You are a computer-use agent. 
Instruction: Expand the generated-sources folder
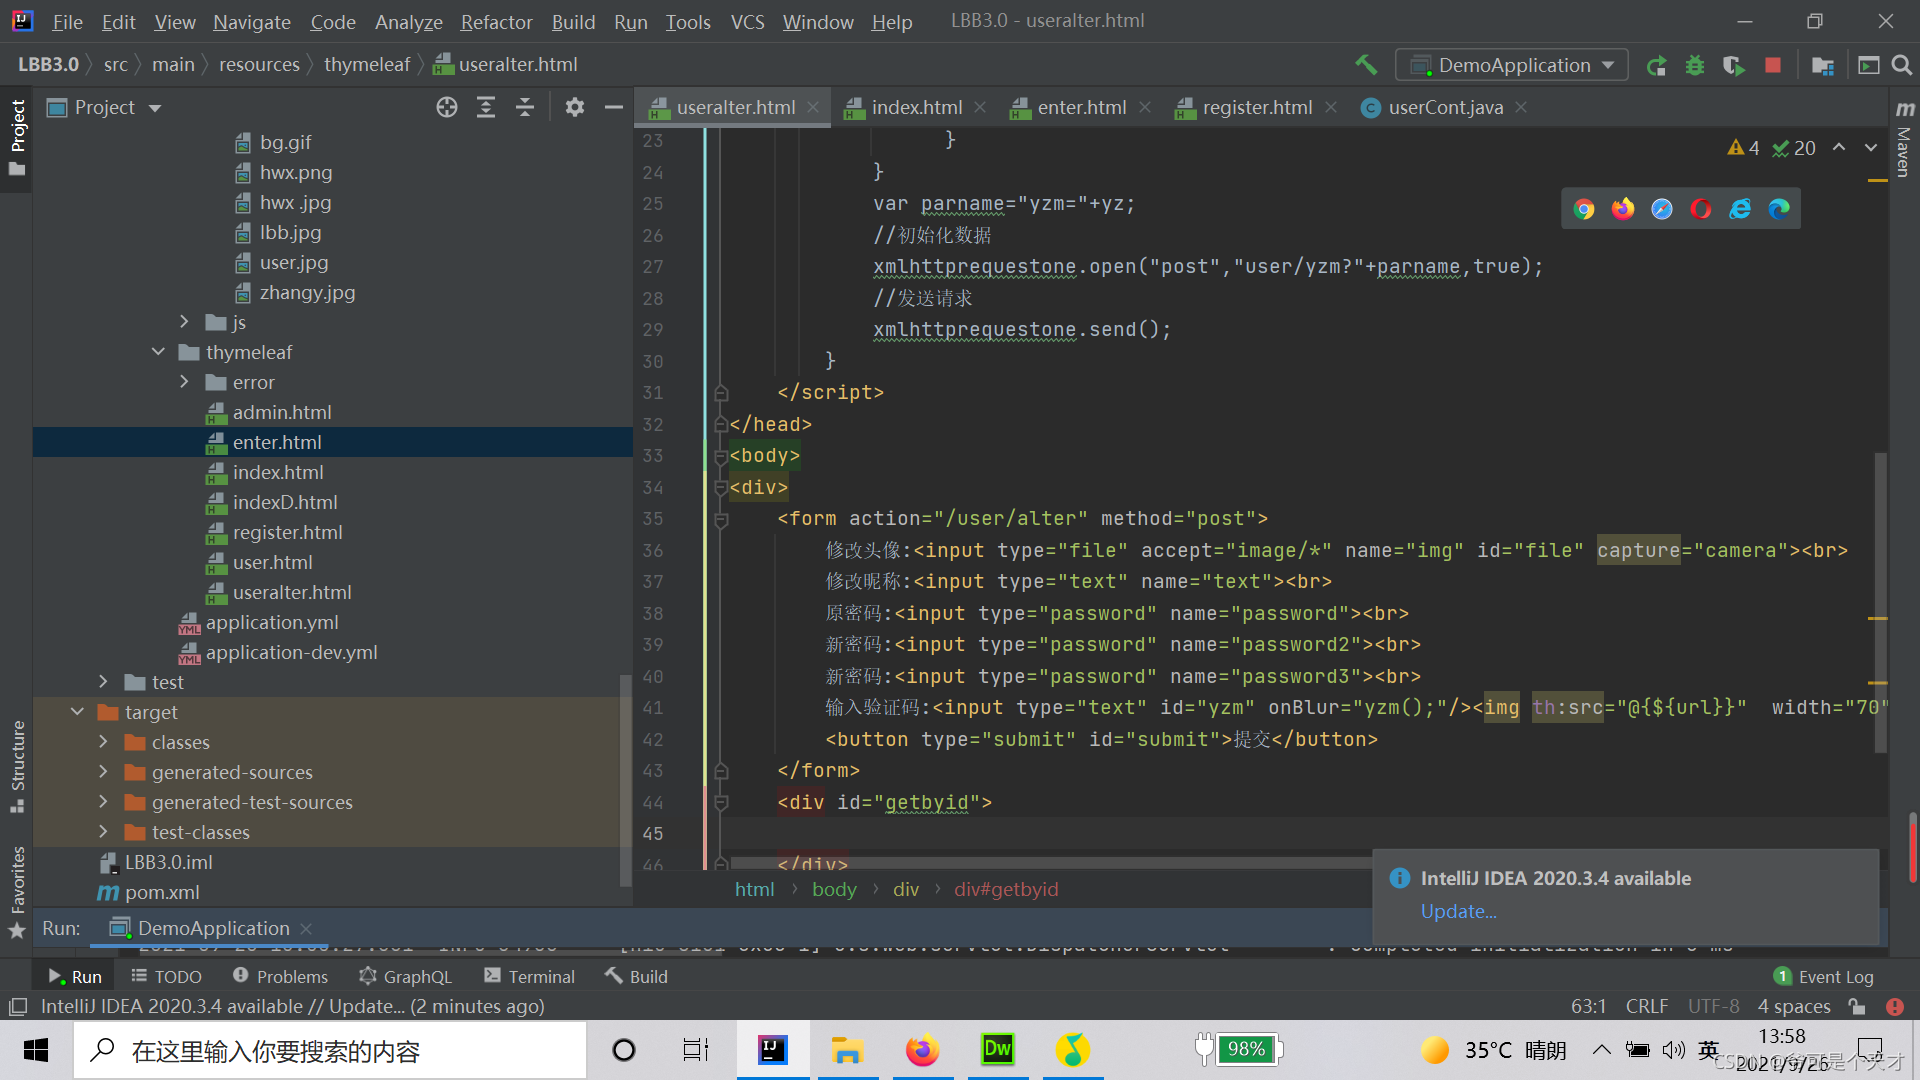point(103,772)
